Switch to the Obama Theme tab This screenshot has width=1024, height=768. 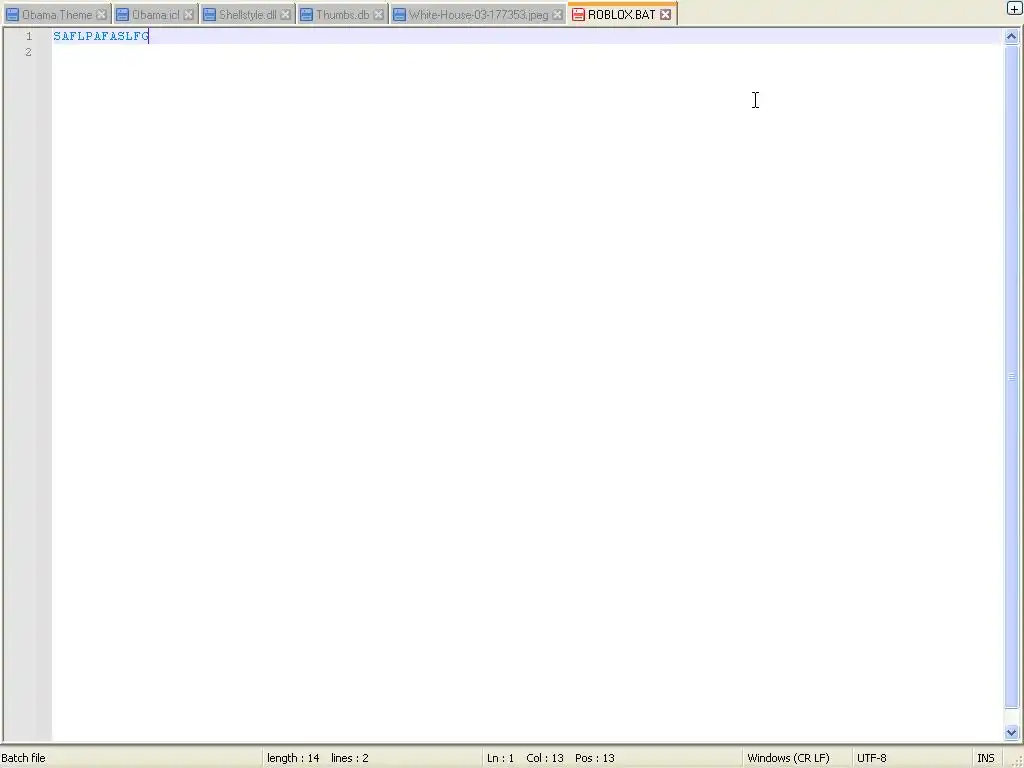pyautogui.click(x=57, y=14)
